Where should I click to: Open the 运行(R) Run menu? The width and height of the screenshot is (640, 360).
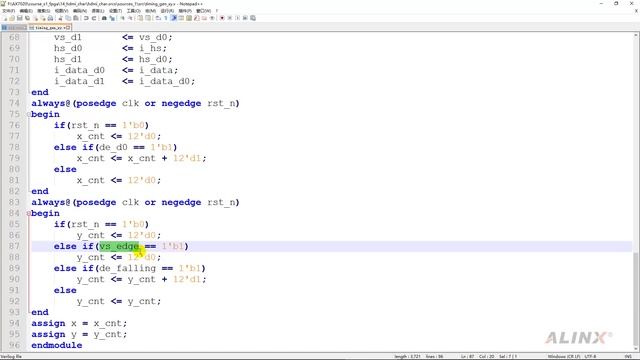[x=167, y=11]
